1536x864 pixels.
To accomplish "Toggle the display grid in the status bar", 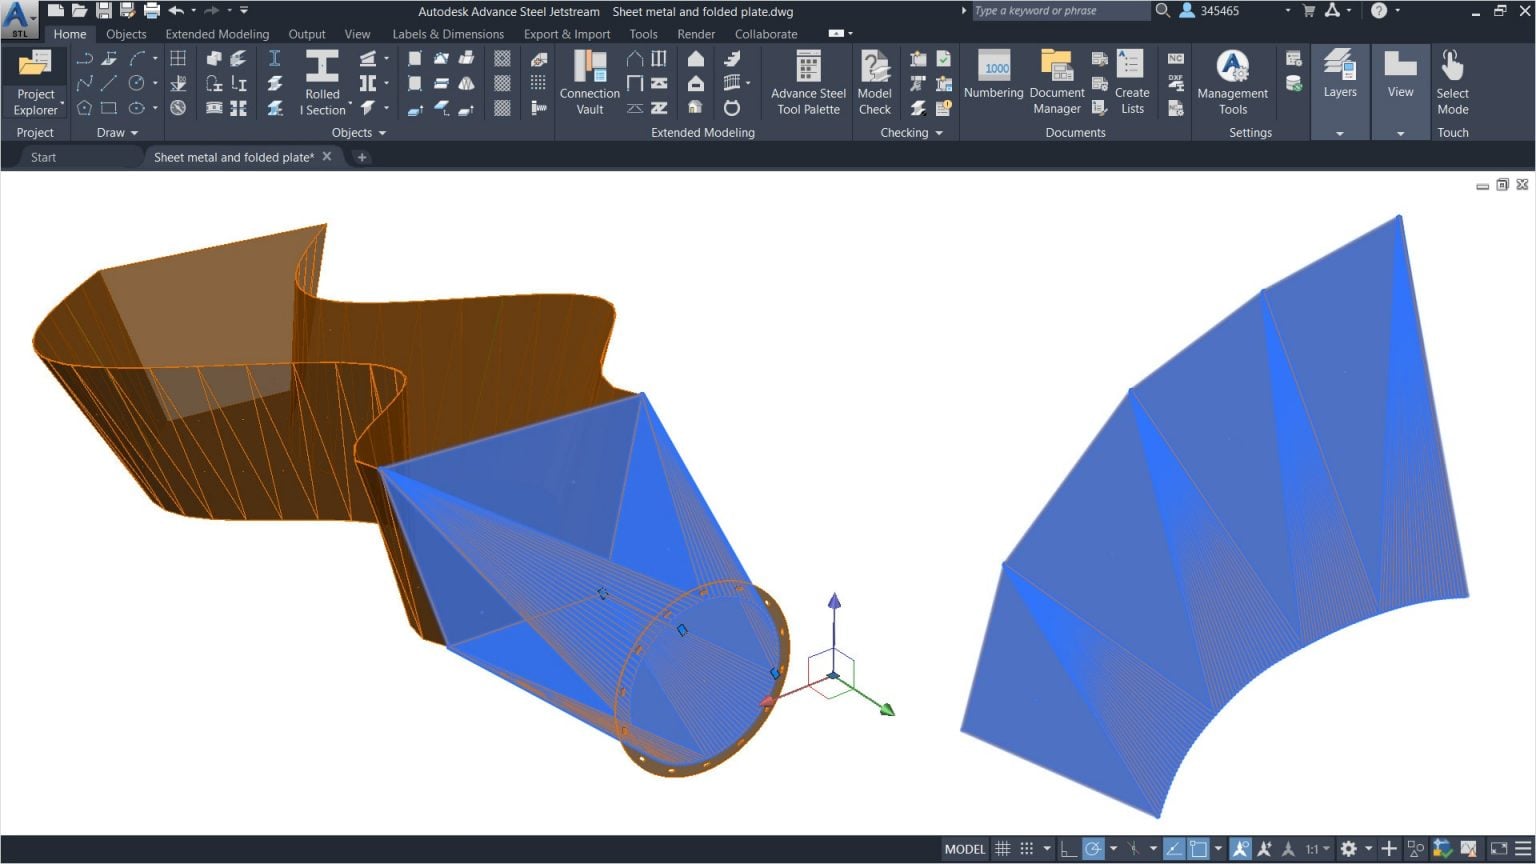I will coord(1003,848).
